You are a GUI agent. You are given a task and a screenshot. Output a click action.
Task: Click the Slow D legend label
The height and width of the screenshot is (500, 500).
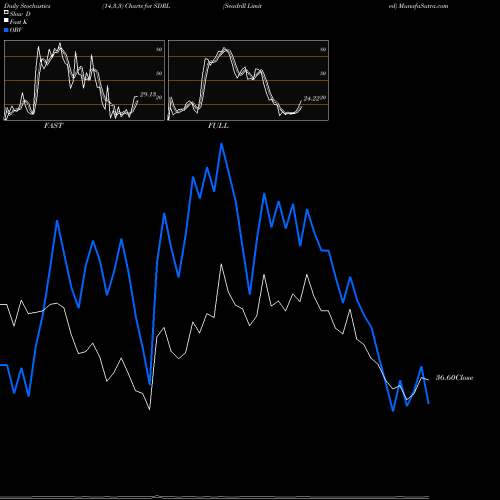(x=20, y=14)
